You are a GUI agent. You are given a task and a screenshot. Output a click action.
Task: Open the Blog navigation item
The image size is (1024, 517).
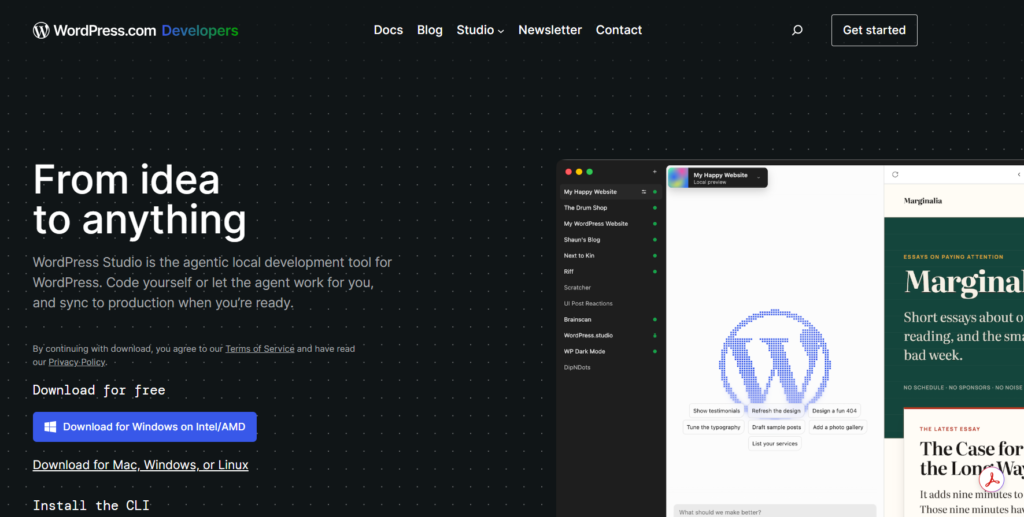point(430,30)
